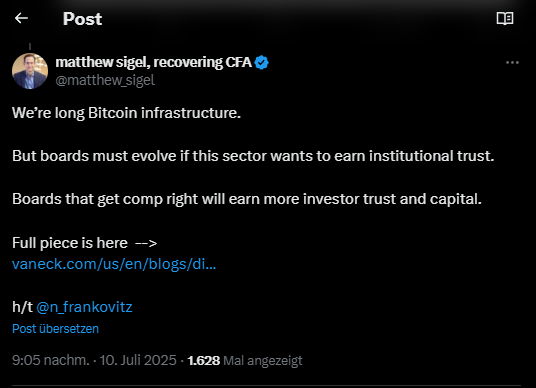
Task: Click the Post heading at top
Action: (x=82, y=19)
